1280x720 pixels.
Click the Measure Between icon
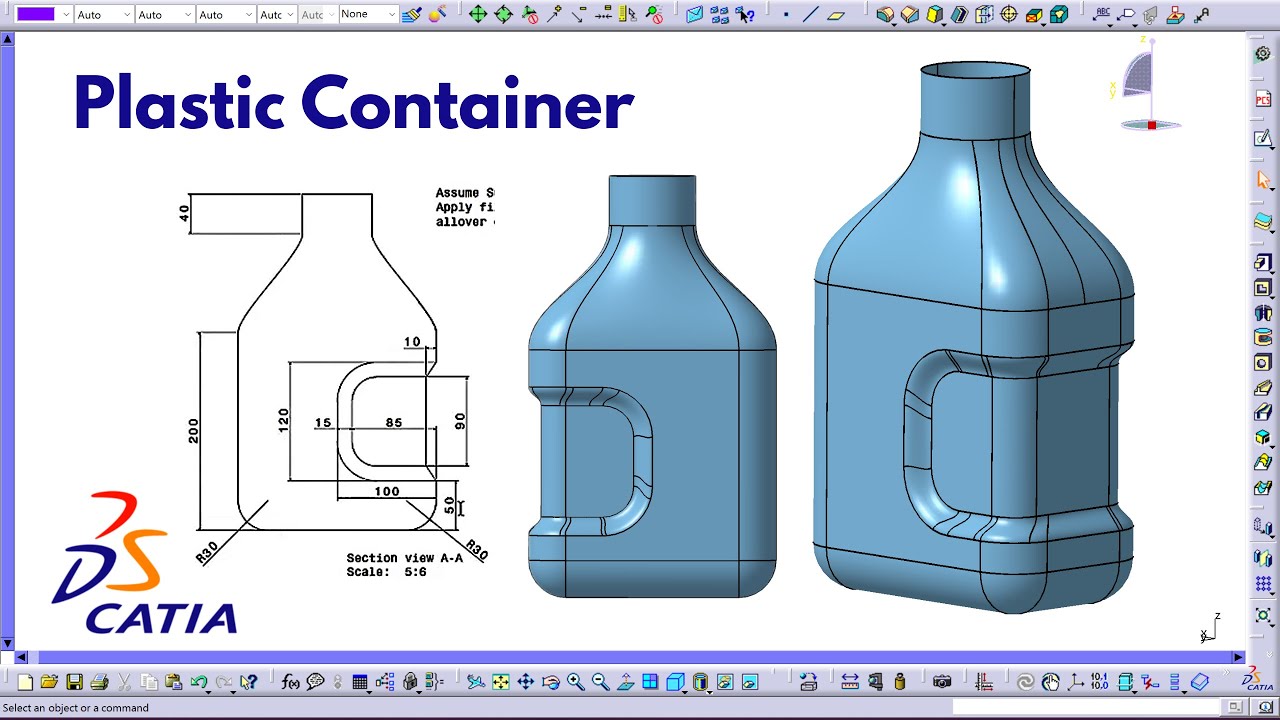pos(850,682)
